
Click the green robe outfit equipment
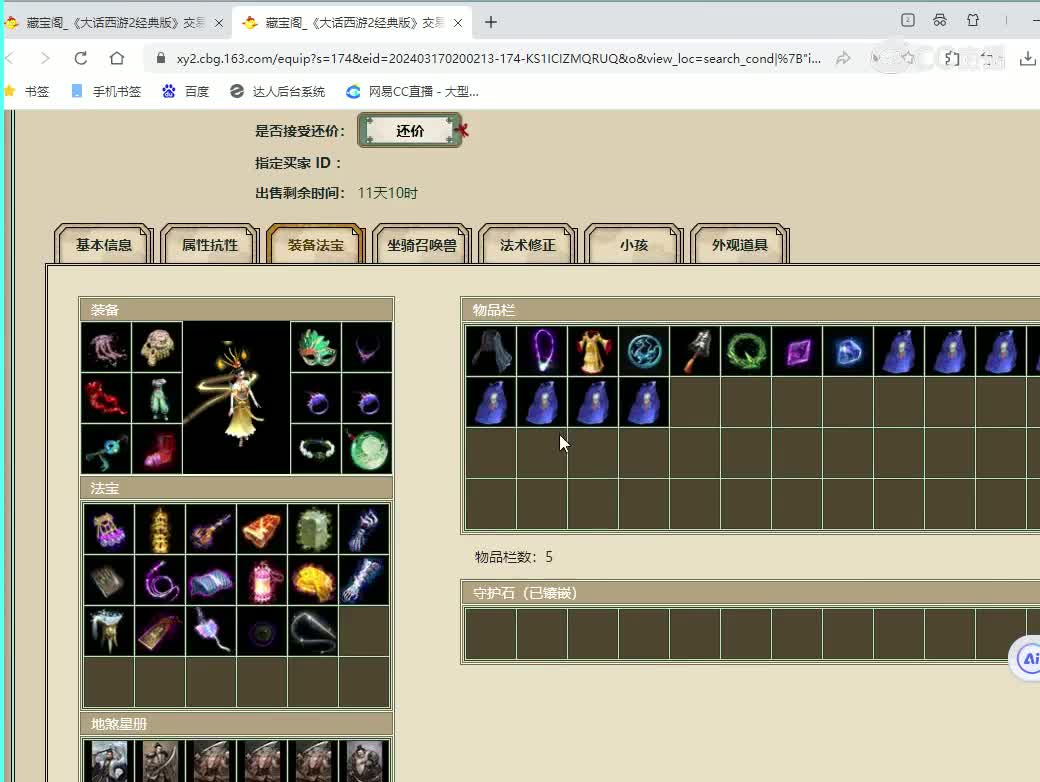[x=157, y=398]
